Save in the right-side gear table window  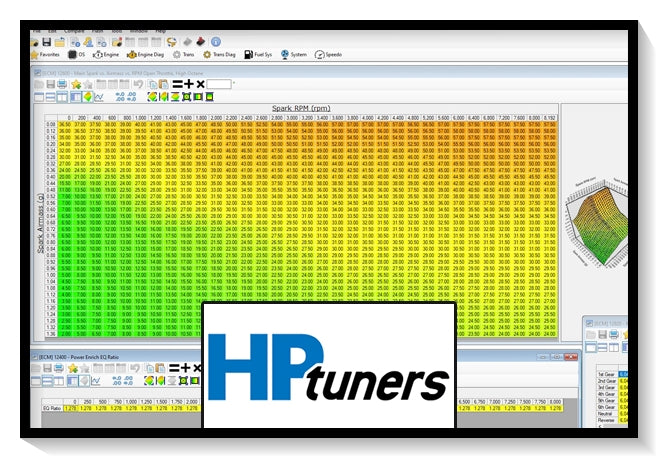603,335
